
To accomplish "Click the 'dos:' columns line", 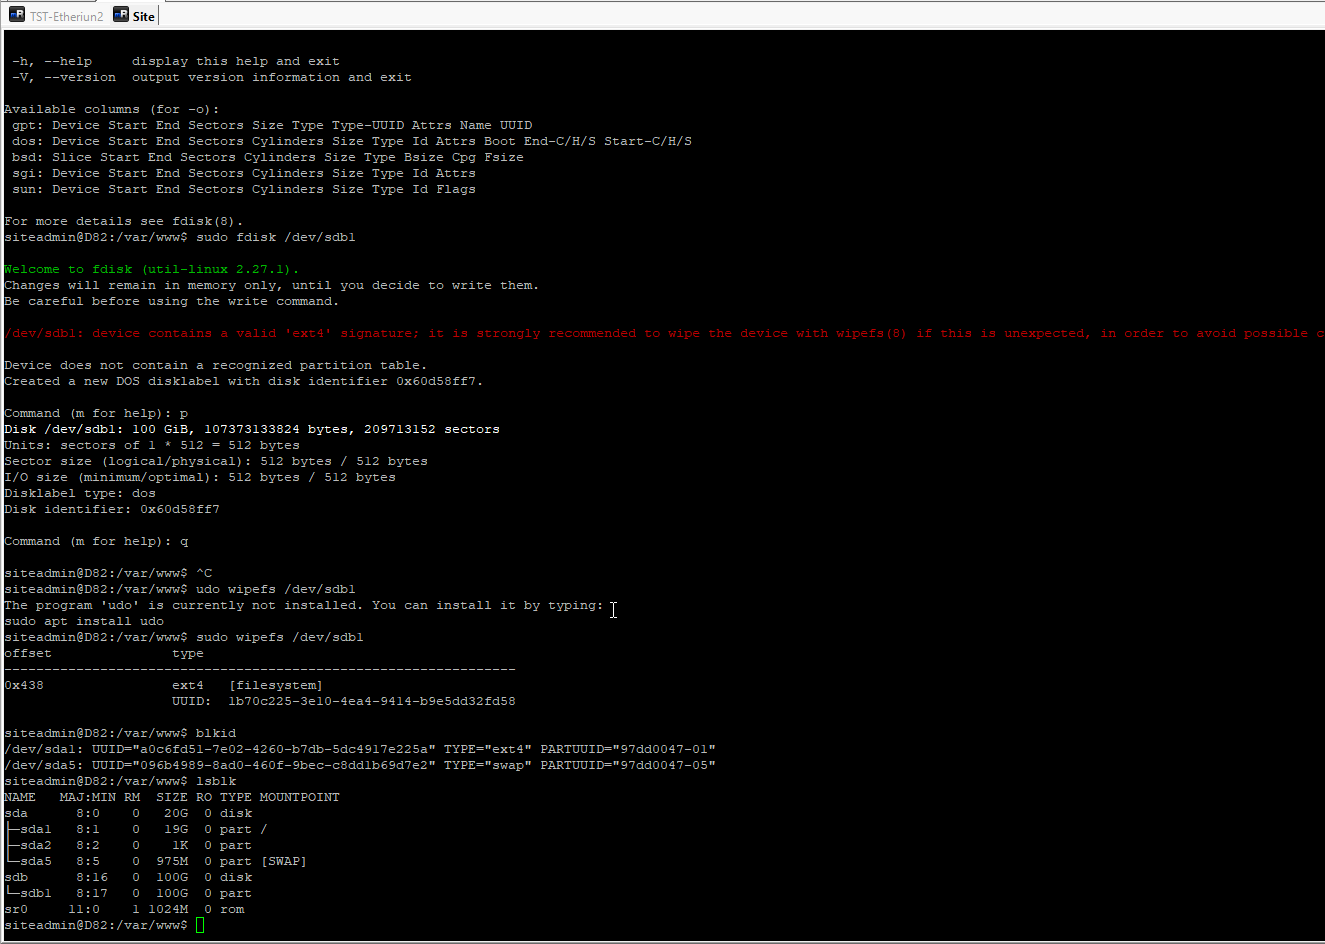I will click(x=352, y=141).
